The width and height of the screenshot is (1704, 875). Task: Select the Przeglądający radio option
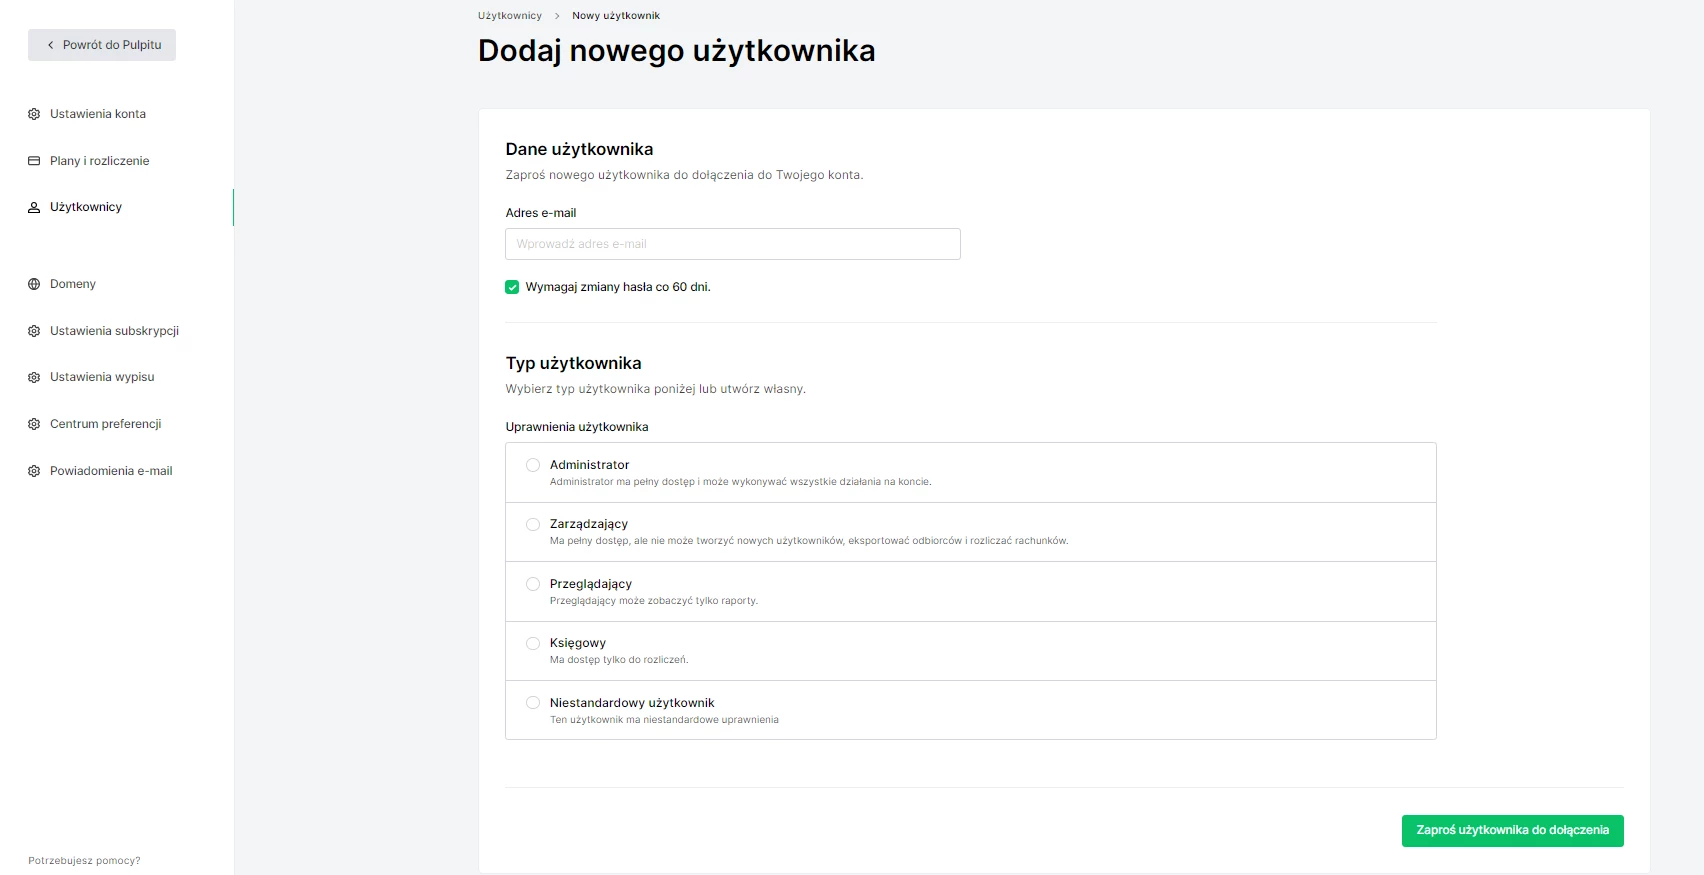coord(533,584)
